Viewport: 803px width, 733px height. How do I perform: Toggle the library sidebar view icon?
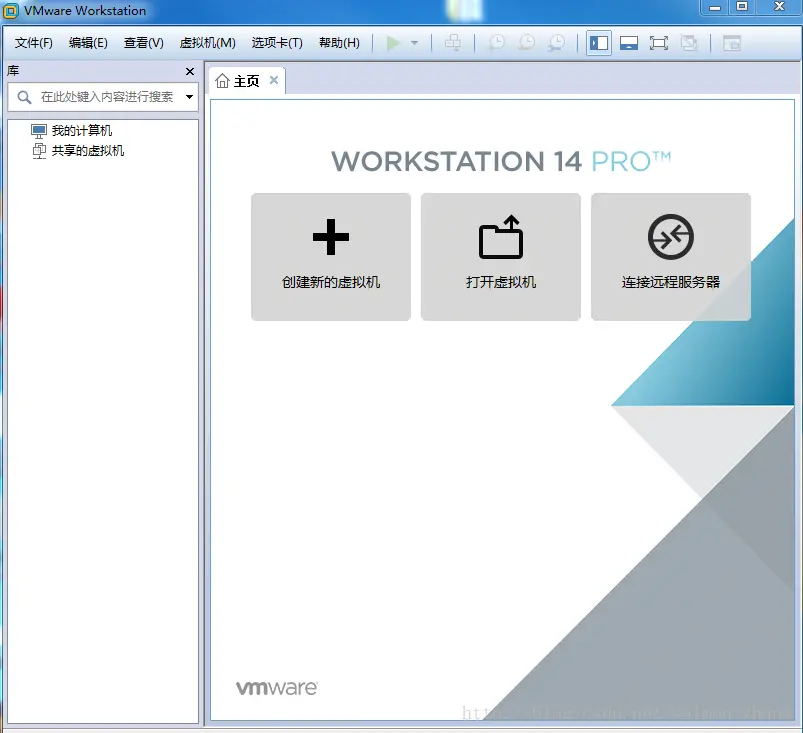[x=599, y=43]
